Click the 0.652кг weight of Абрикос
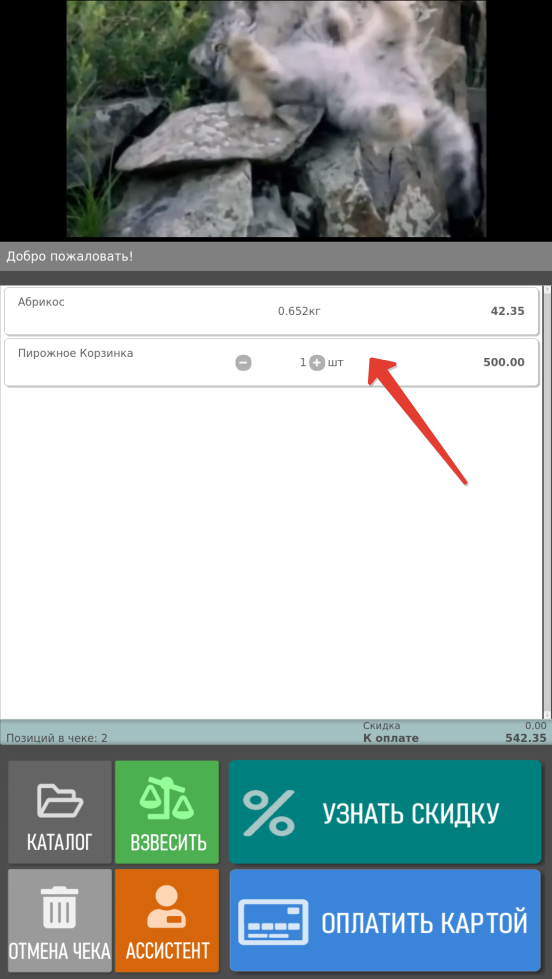This screenshot has height=979, width=552. (x=299, y=311)
